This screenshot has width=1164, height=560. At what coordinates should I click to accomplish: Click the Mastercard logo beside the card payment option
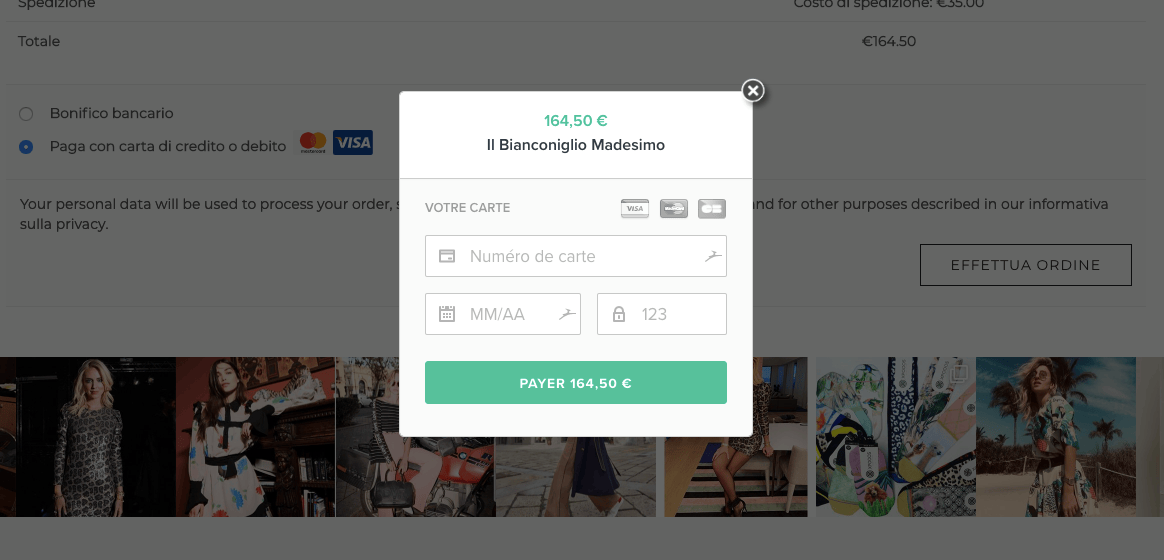[x=313, y=143]
